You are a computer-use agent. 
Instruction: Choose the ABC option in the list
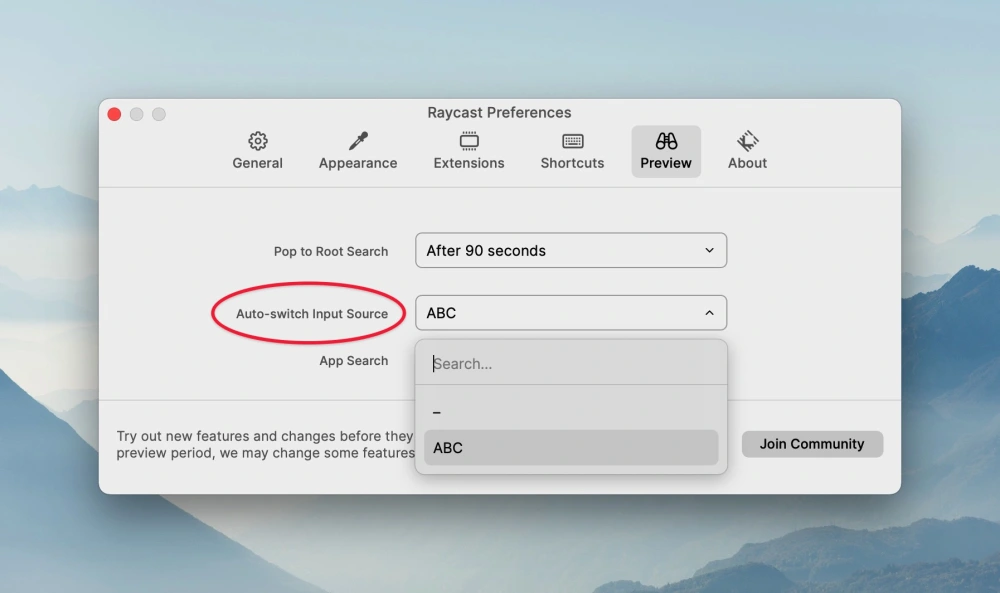[x=571, y=448]
